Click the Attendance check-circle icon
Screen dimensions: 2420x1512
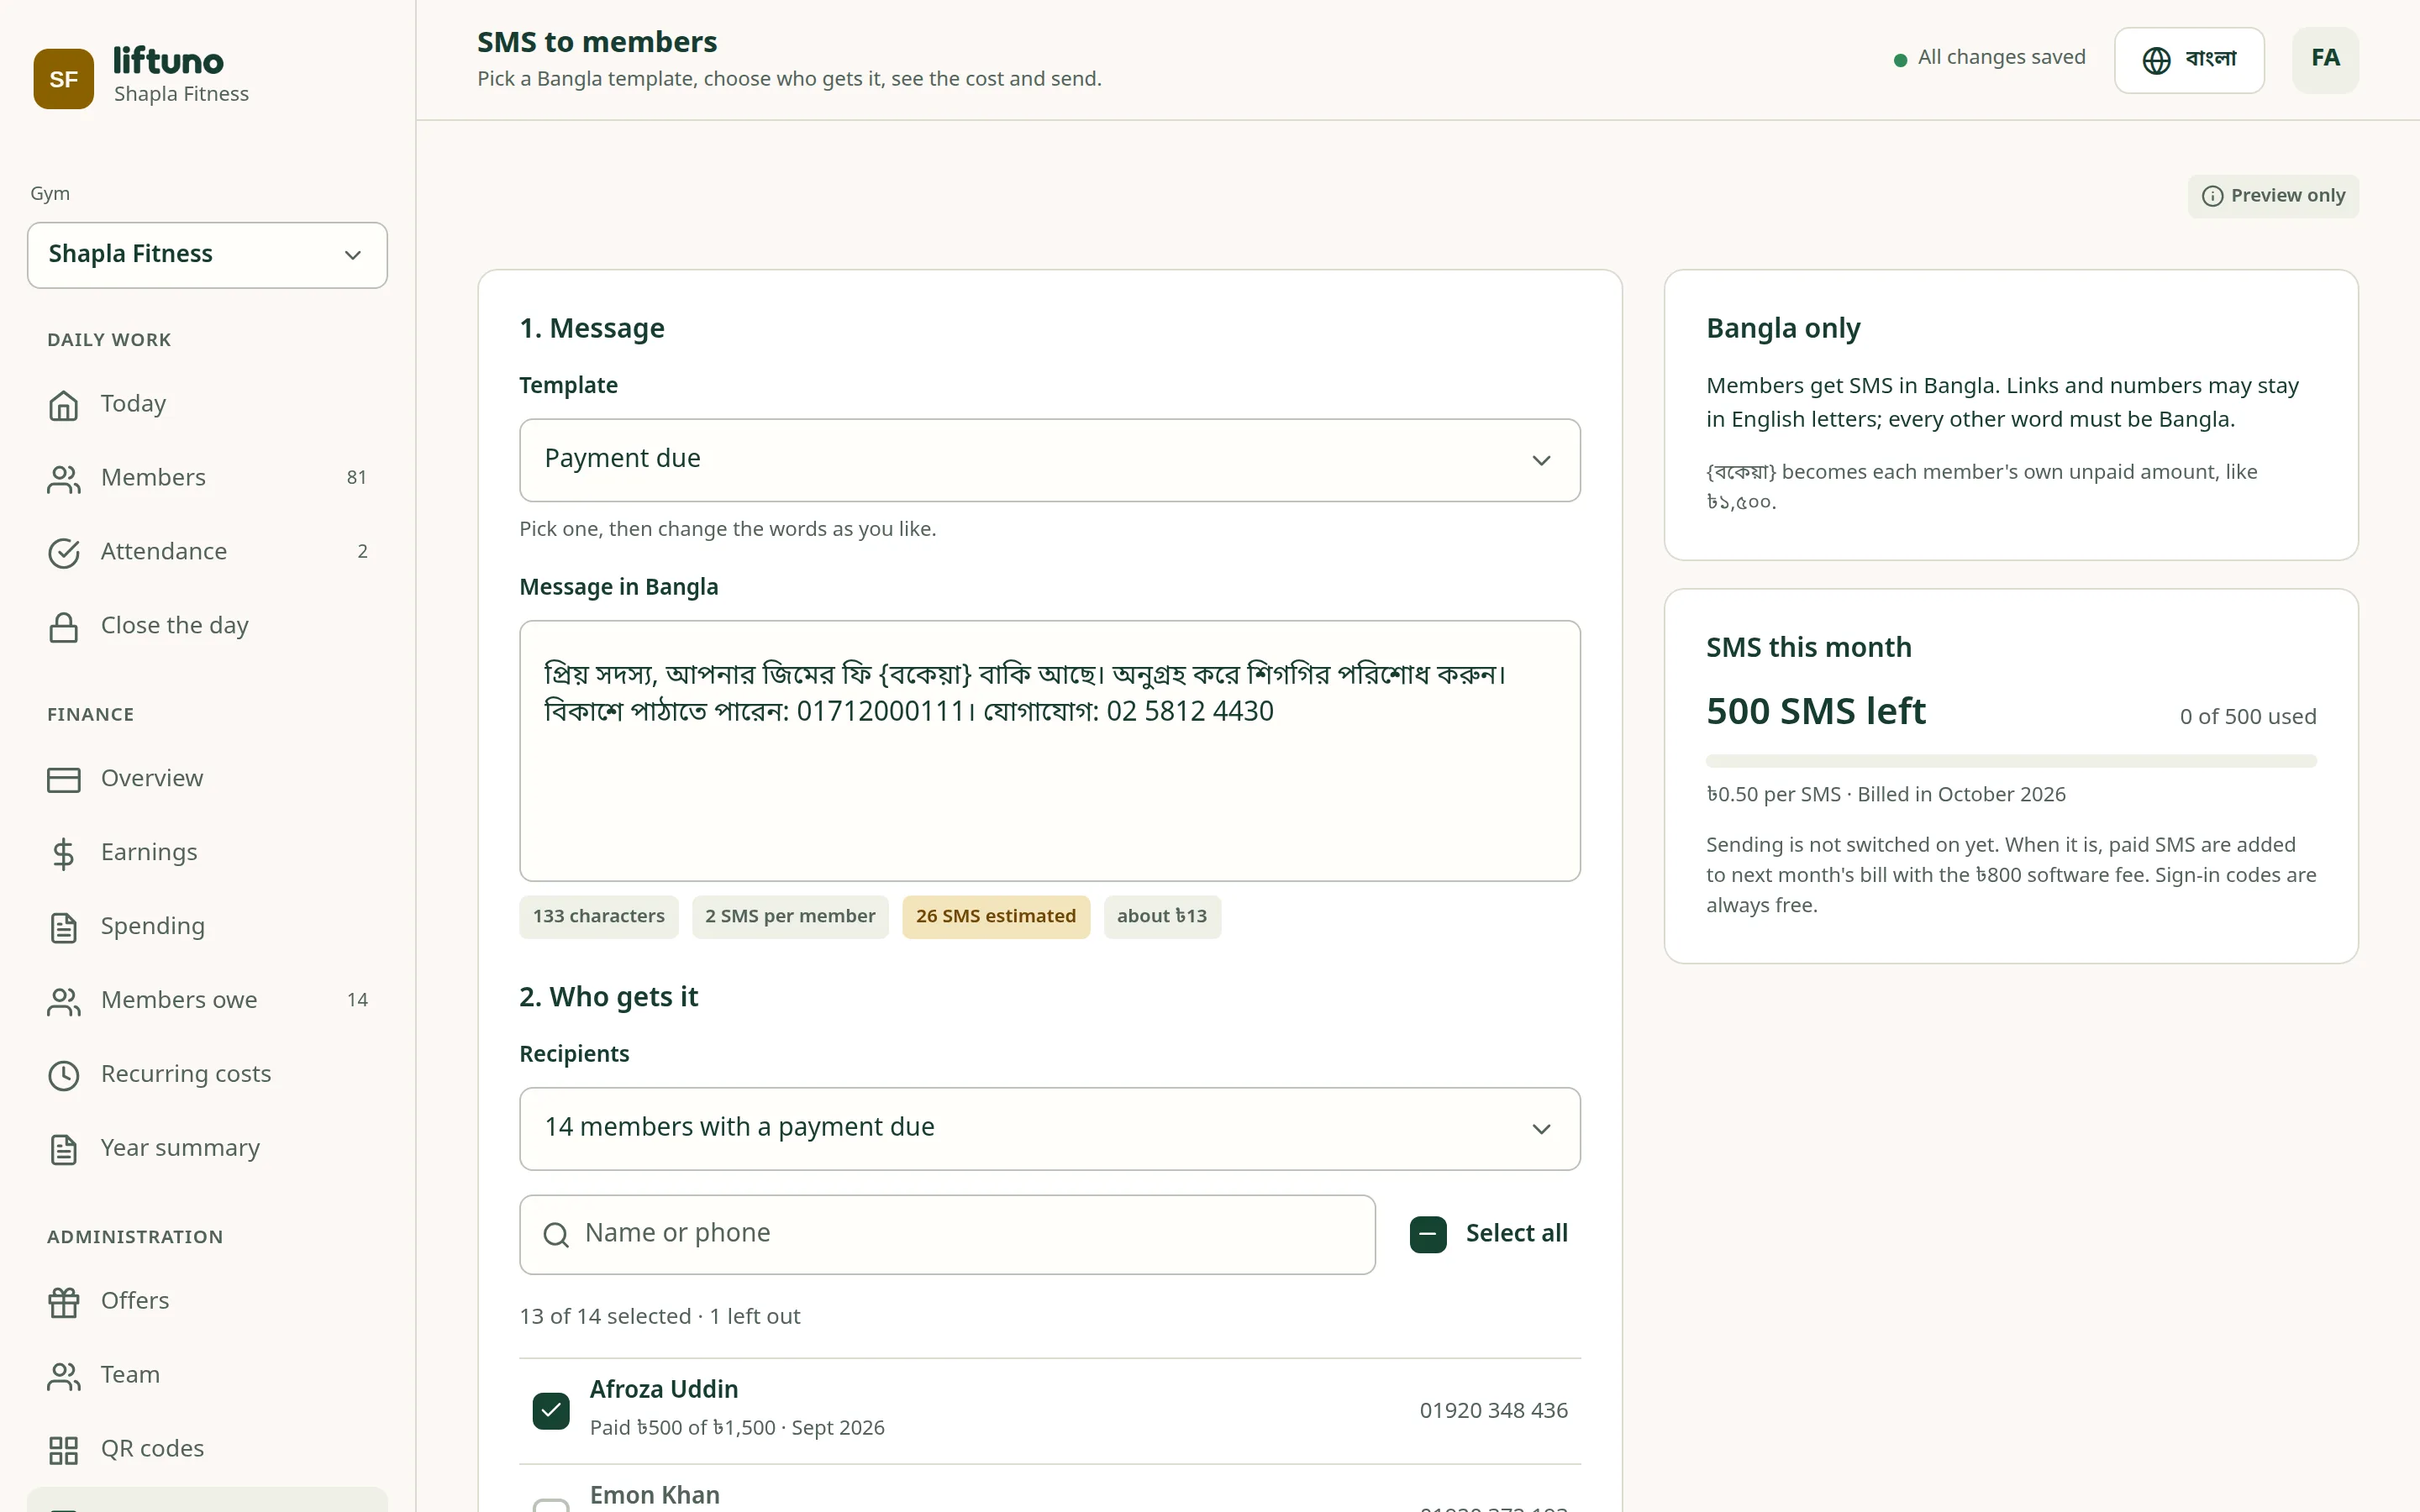64,553
